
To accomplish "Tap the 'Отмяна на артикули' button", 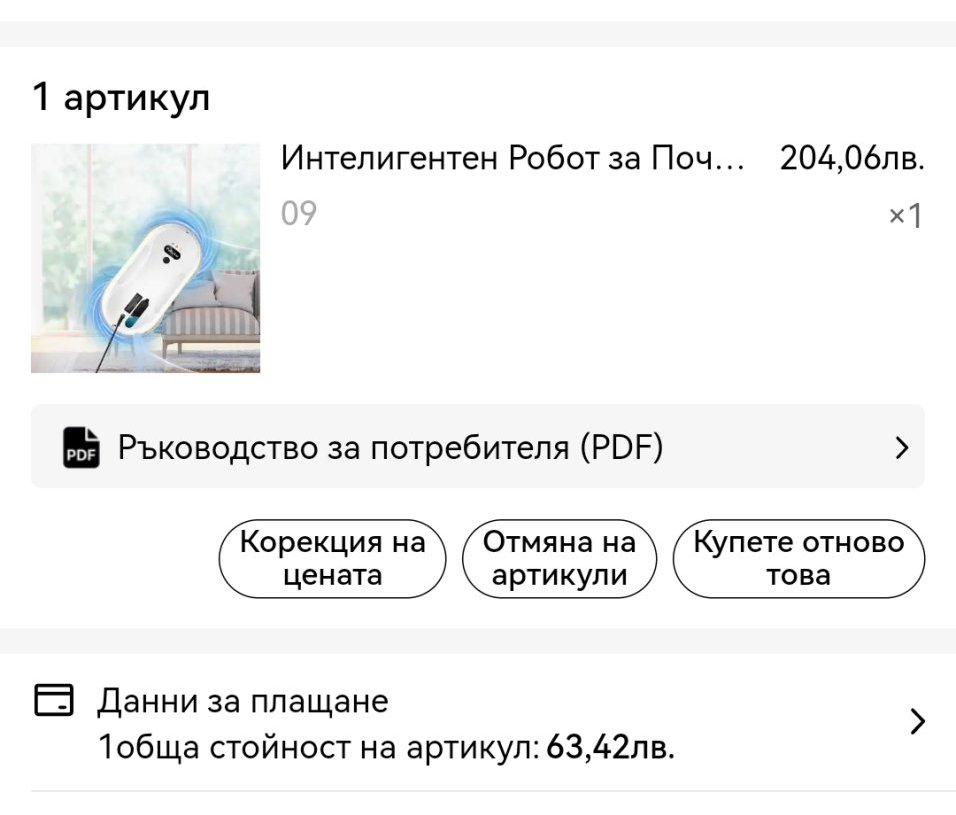I will (559, 558).
